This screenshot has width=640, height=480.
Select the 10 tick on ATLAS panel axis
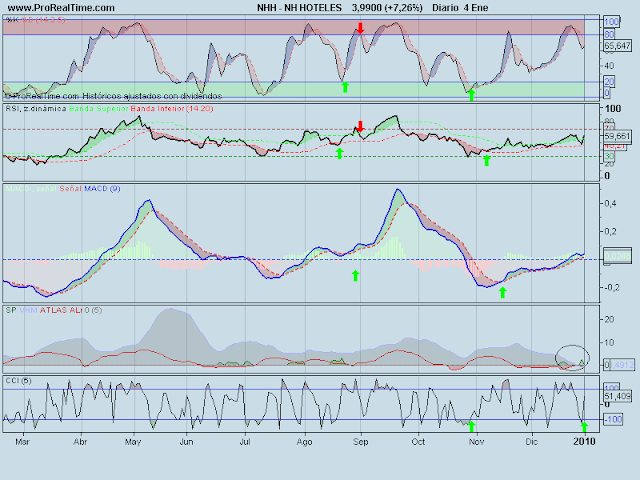click(x=609, y=342)
